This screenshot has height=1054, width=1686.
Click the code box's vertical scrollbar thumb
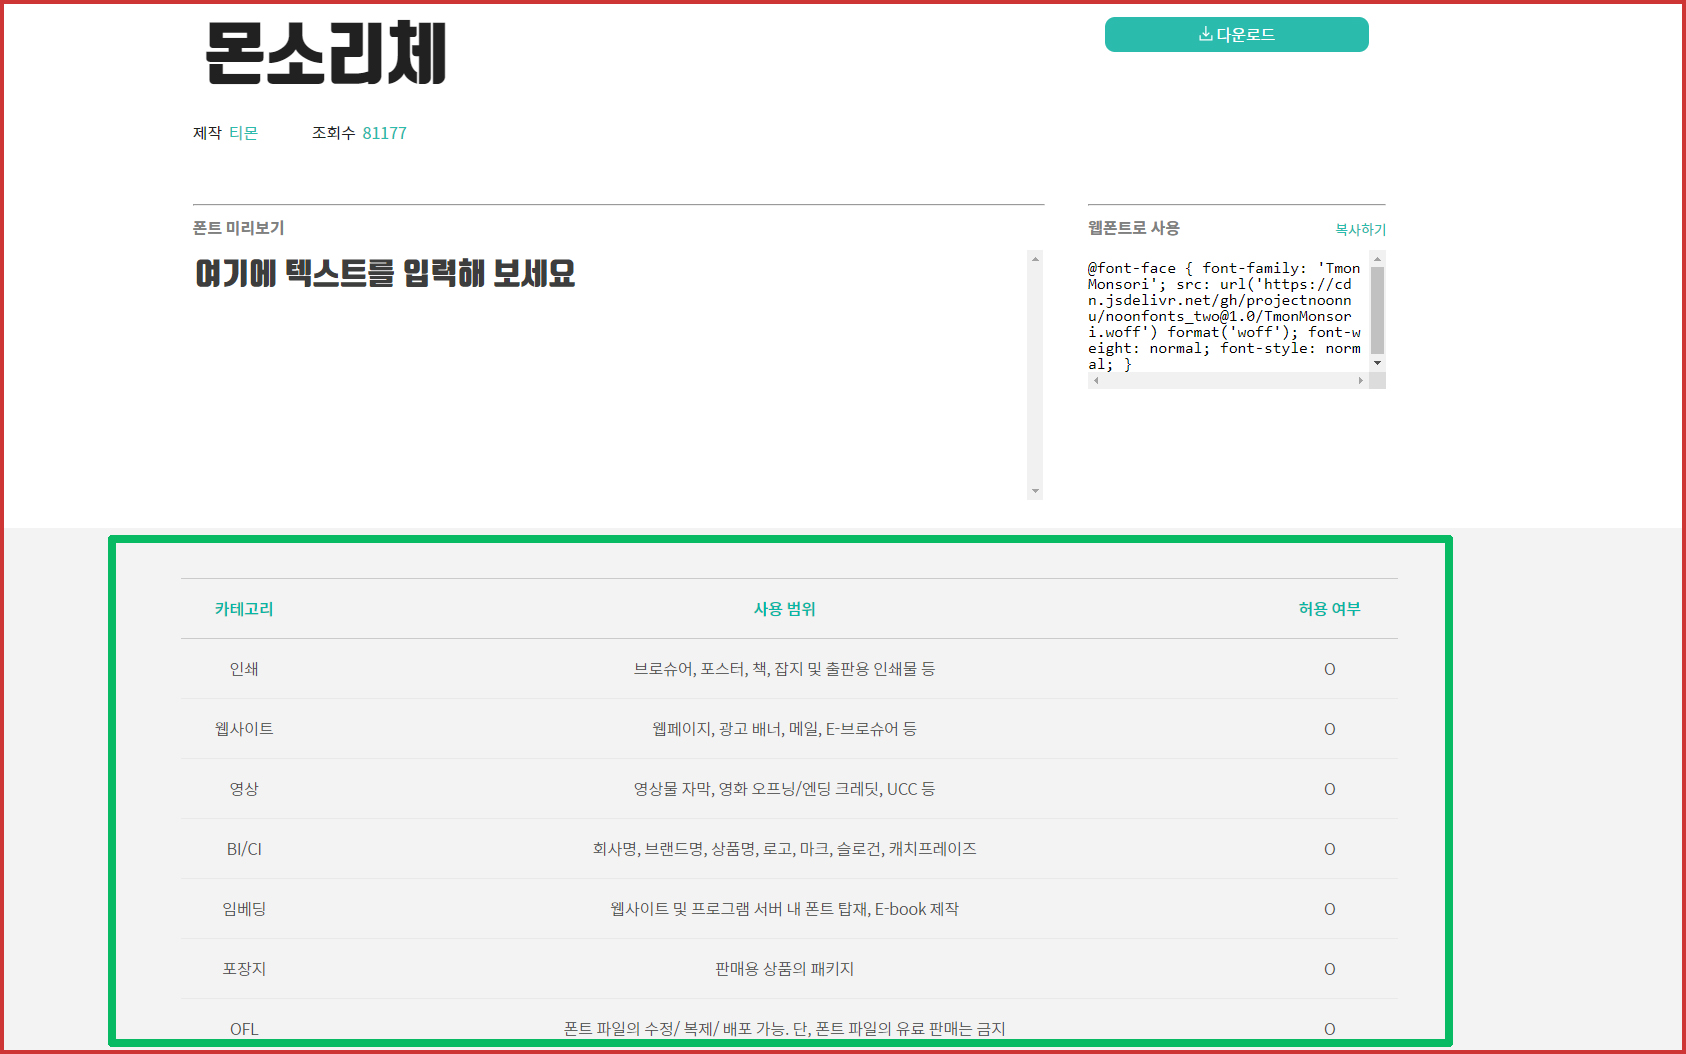1377,310
